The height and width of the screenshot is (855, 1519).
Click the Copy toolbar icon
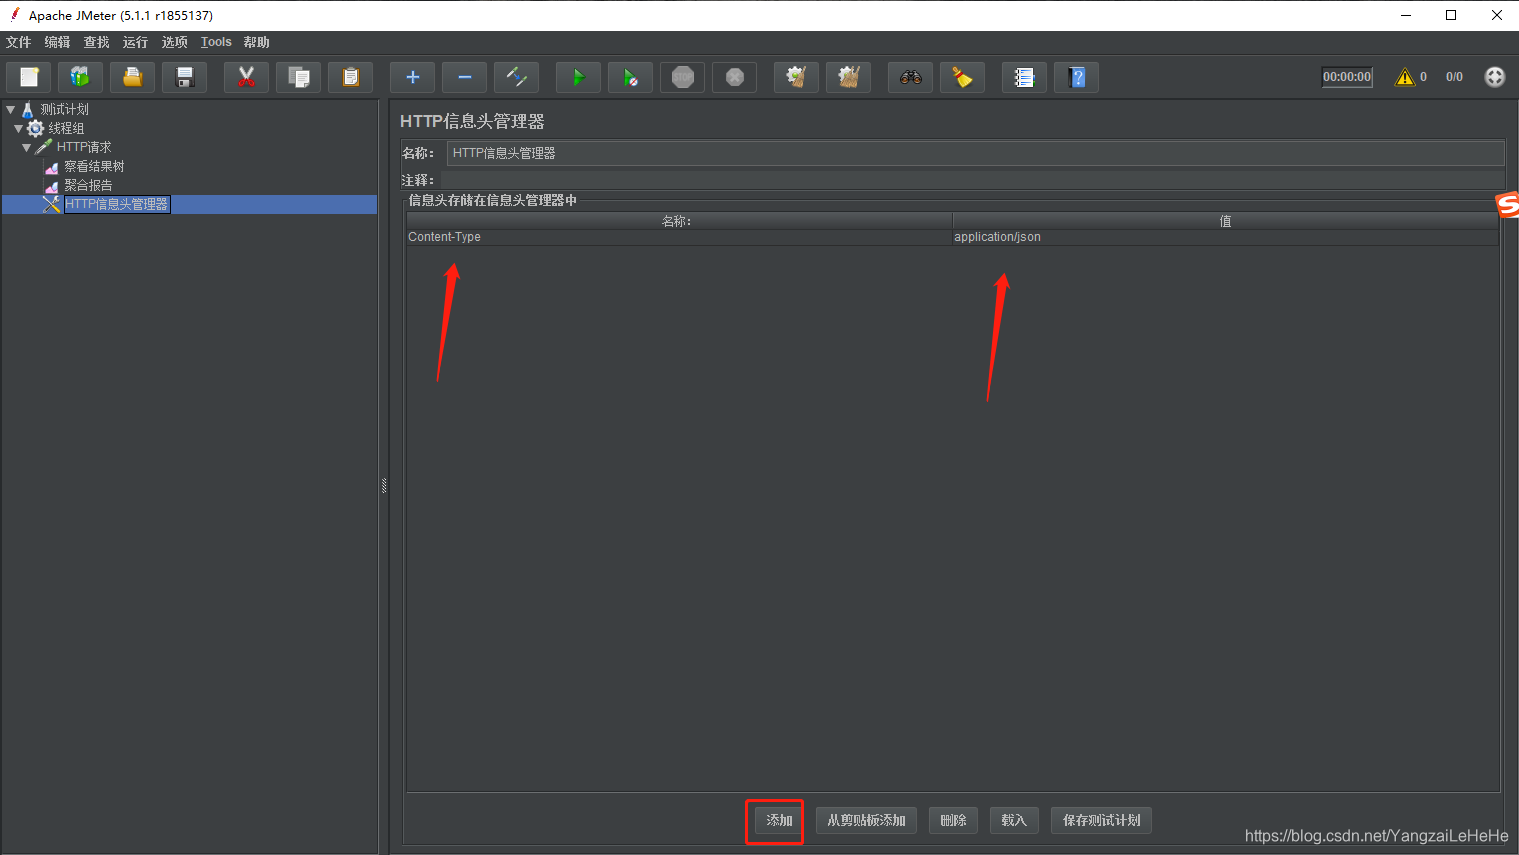pyautogui.click(x=298, y=77)
